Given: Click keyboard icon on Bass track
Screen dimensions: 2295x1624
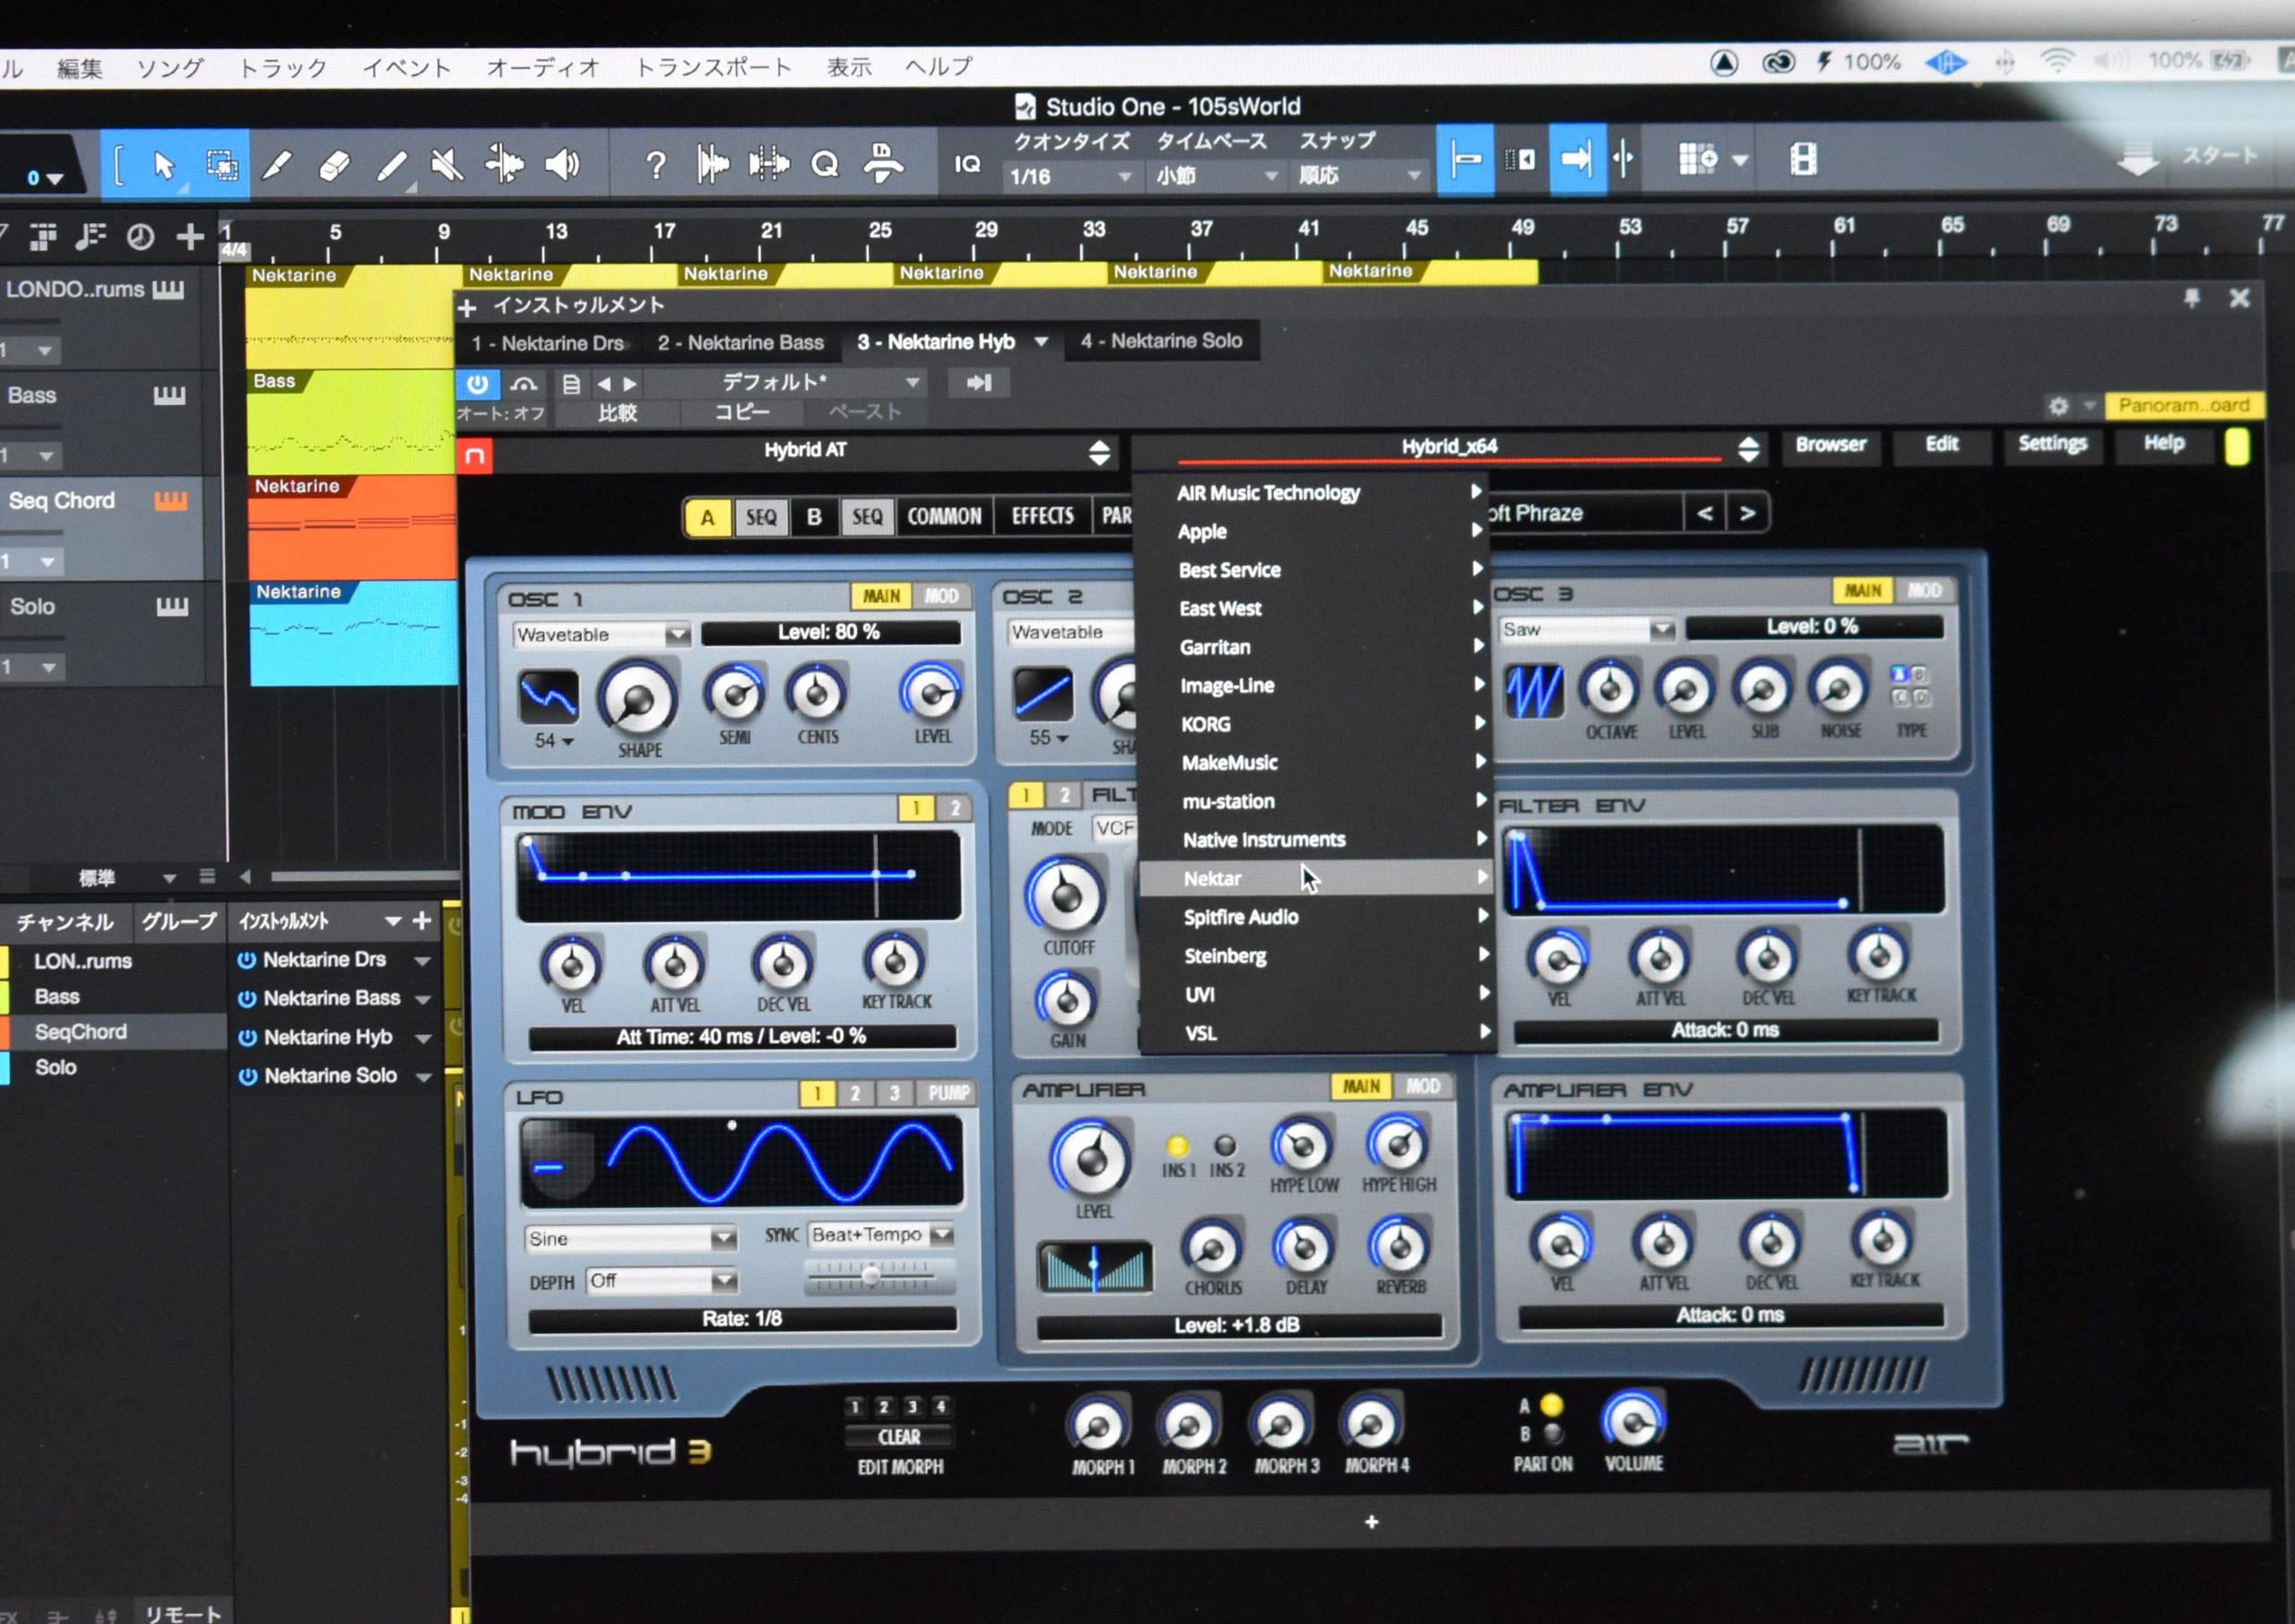Looking at the screenshot, I should pos(169,396).
